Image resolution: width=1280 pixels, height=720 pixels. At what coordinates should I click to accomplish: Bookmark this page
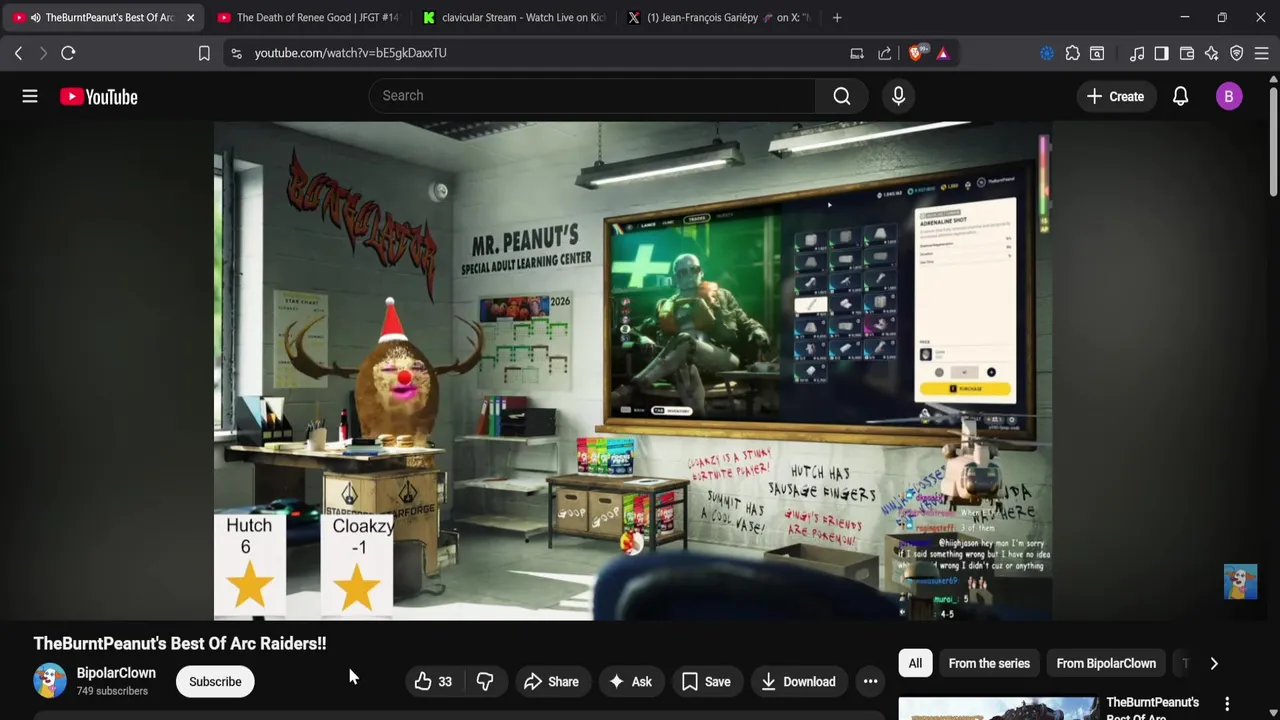204,53
